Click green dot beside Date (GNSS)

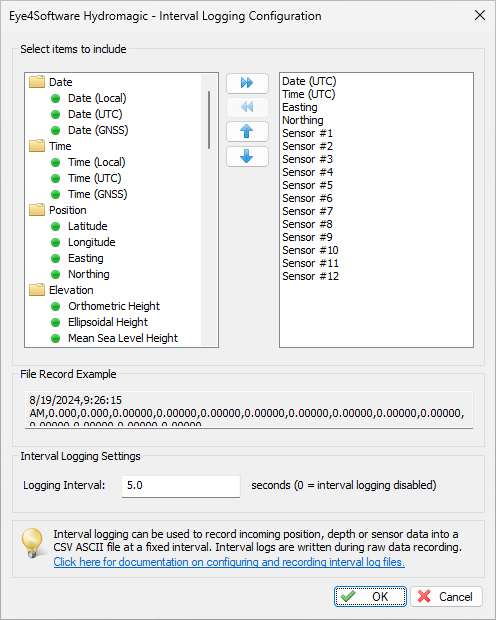(x=56, y=130)
